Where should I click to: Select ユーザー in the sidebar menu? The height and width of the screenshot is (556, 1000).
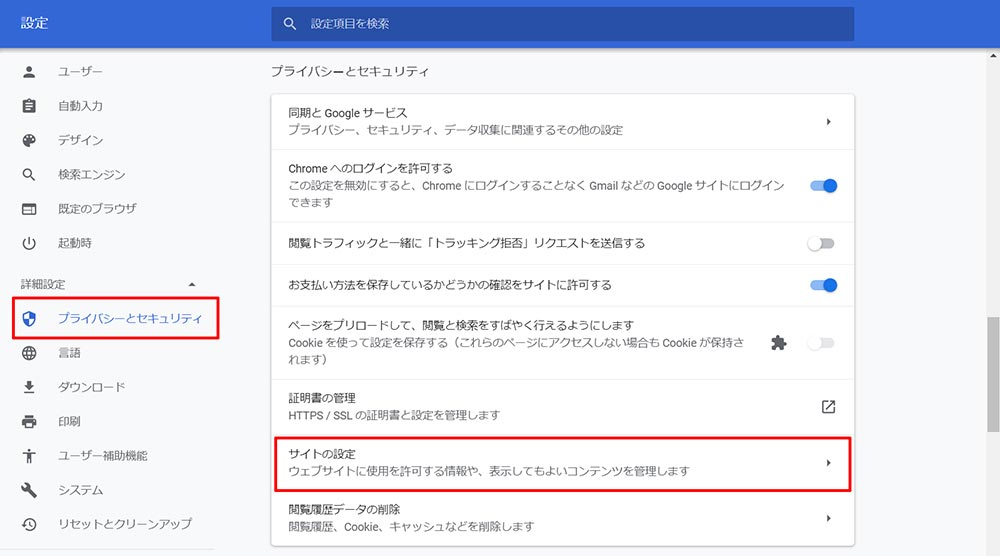pyautogui.click(x=80, y=71)
